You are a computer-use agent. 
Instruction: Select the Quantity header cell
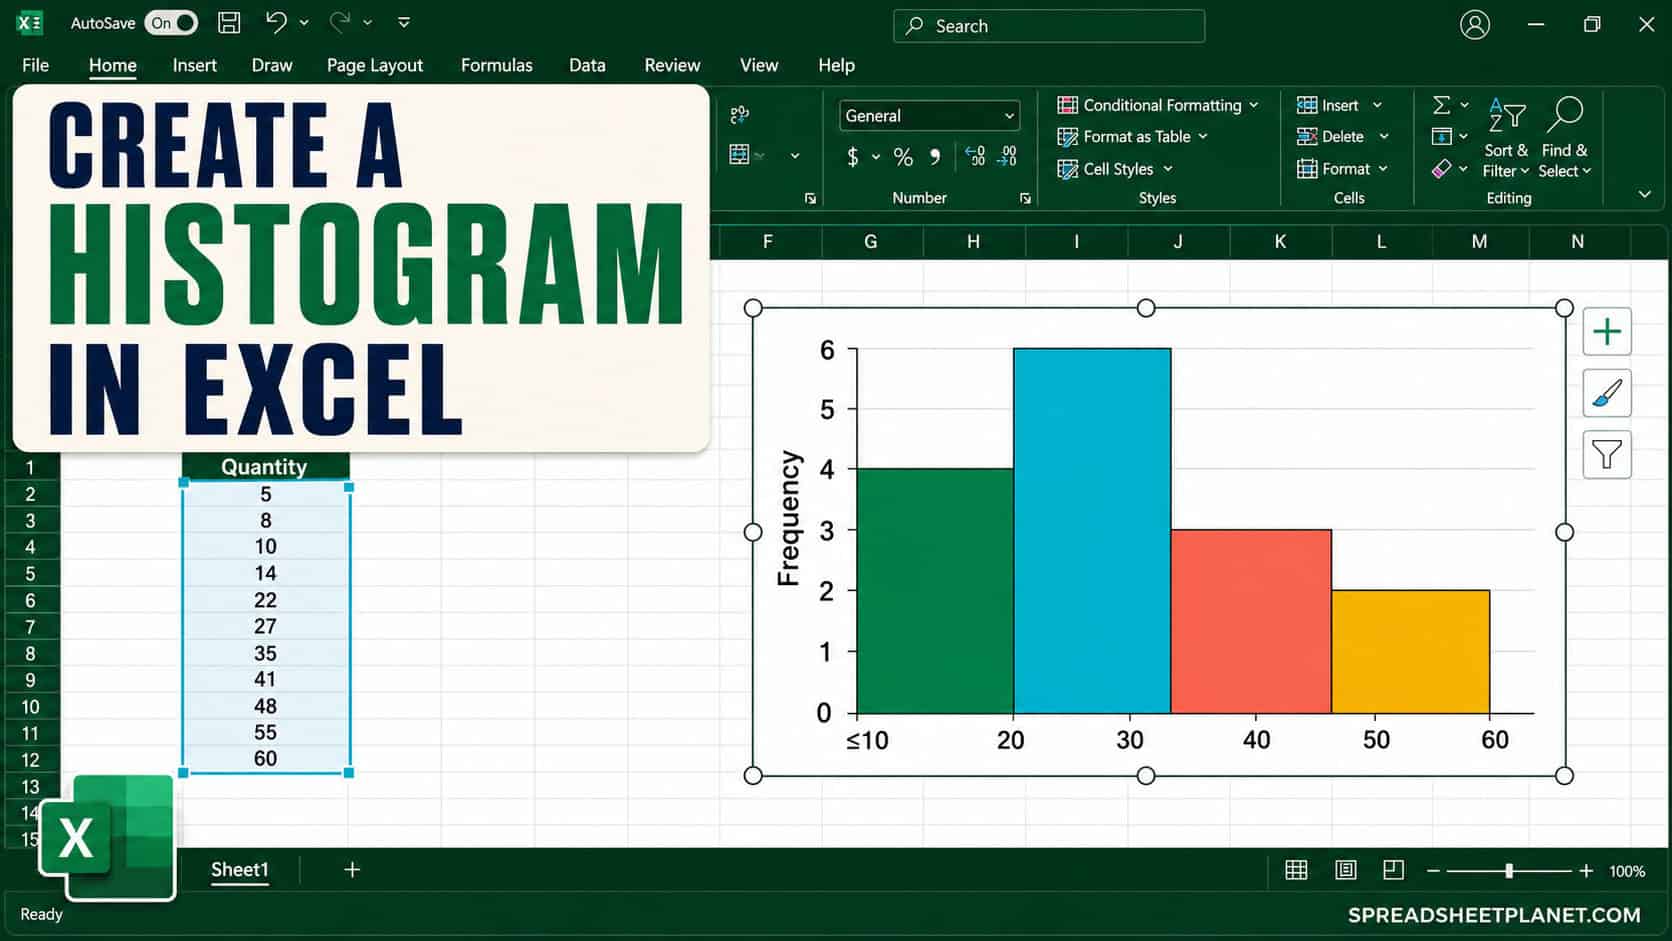[x=265, y=467]
